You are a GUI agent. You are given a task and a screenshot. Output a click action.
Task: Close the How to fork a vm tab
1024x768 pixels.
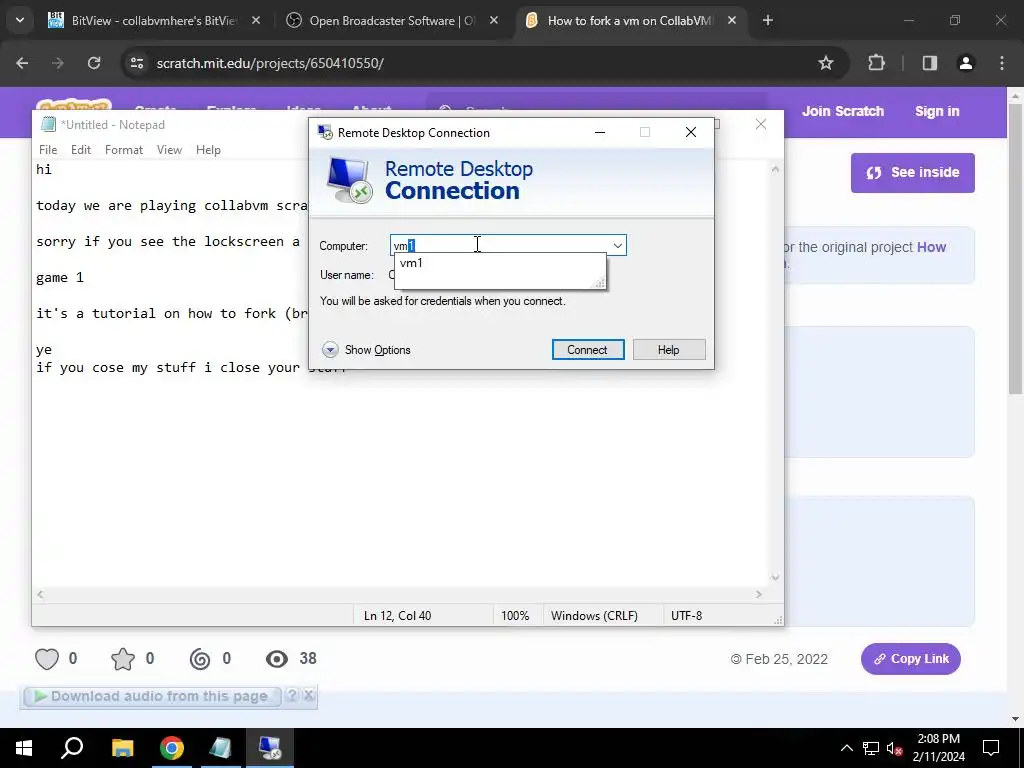tap(732, 21)
